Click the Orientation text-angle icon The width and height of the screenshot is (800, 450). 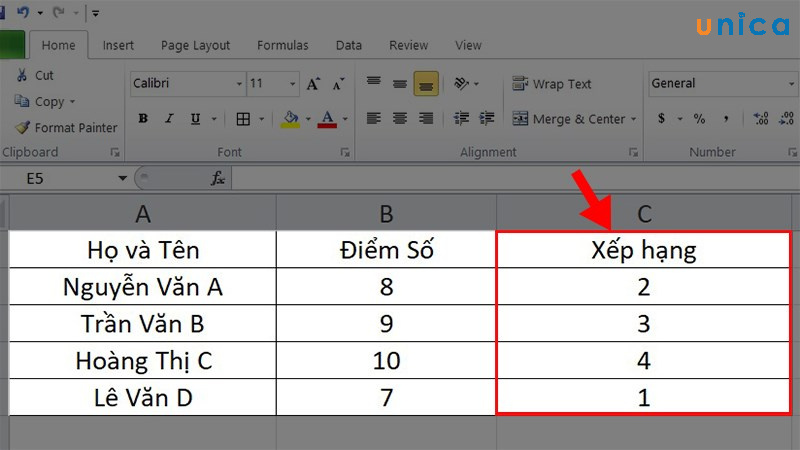(462, 83)
